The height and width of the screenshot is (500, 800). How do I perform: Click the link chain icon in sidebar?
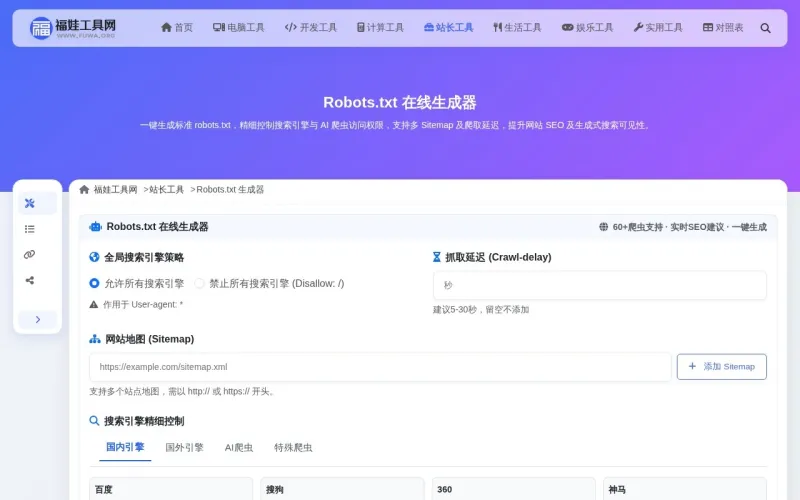tap(30, 255)
